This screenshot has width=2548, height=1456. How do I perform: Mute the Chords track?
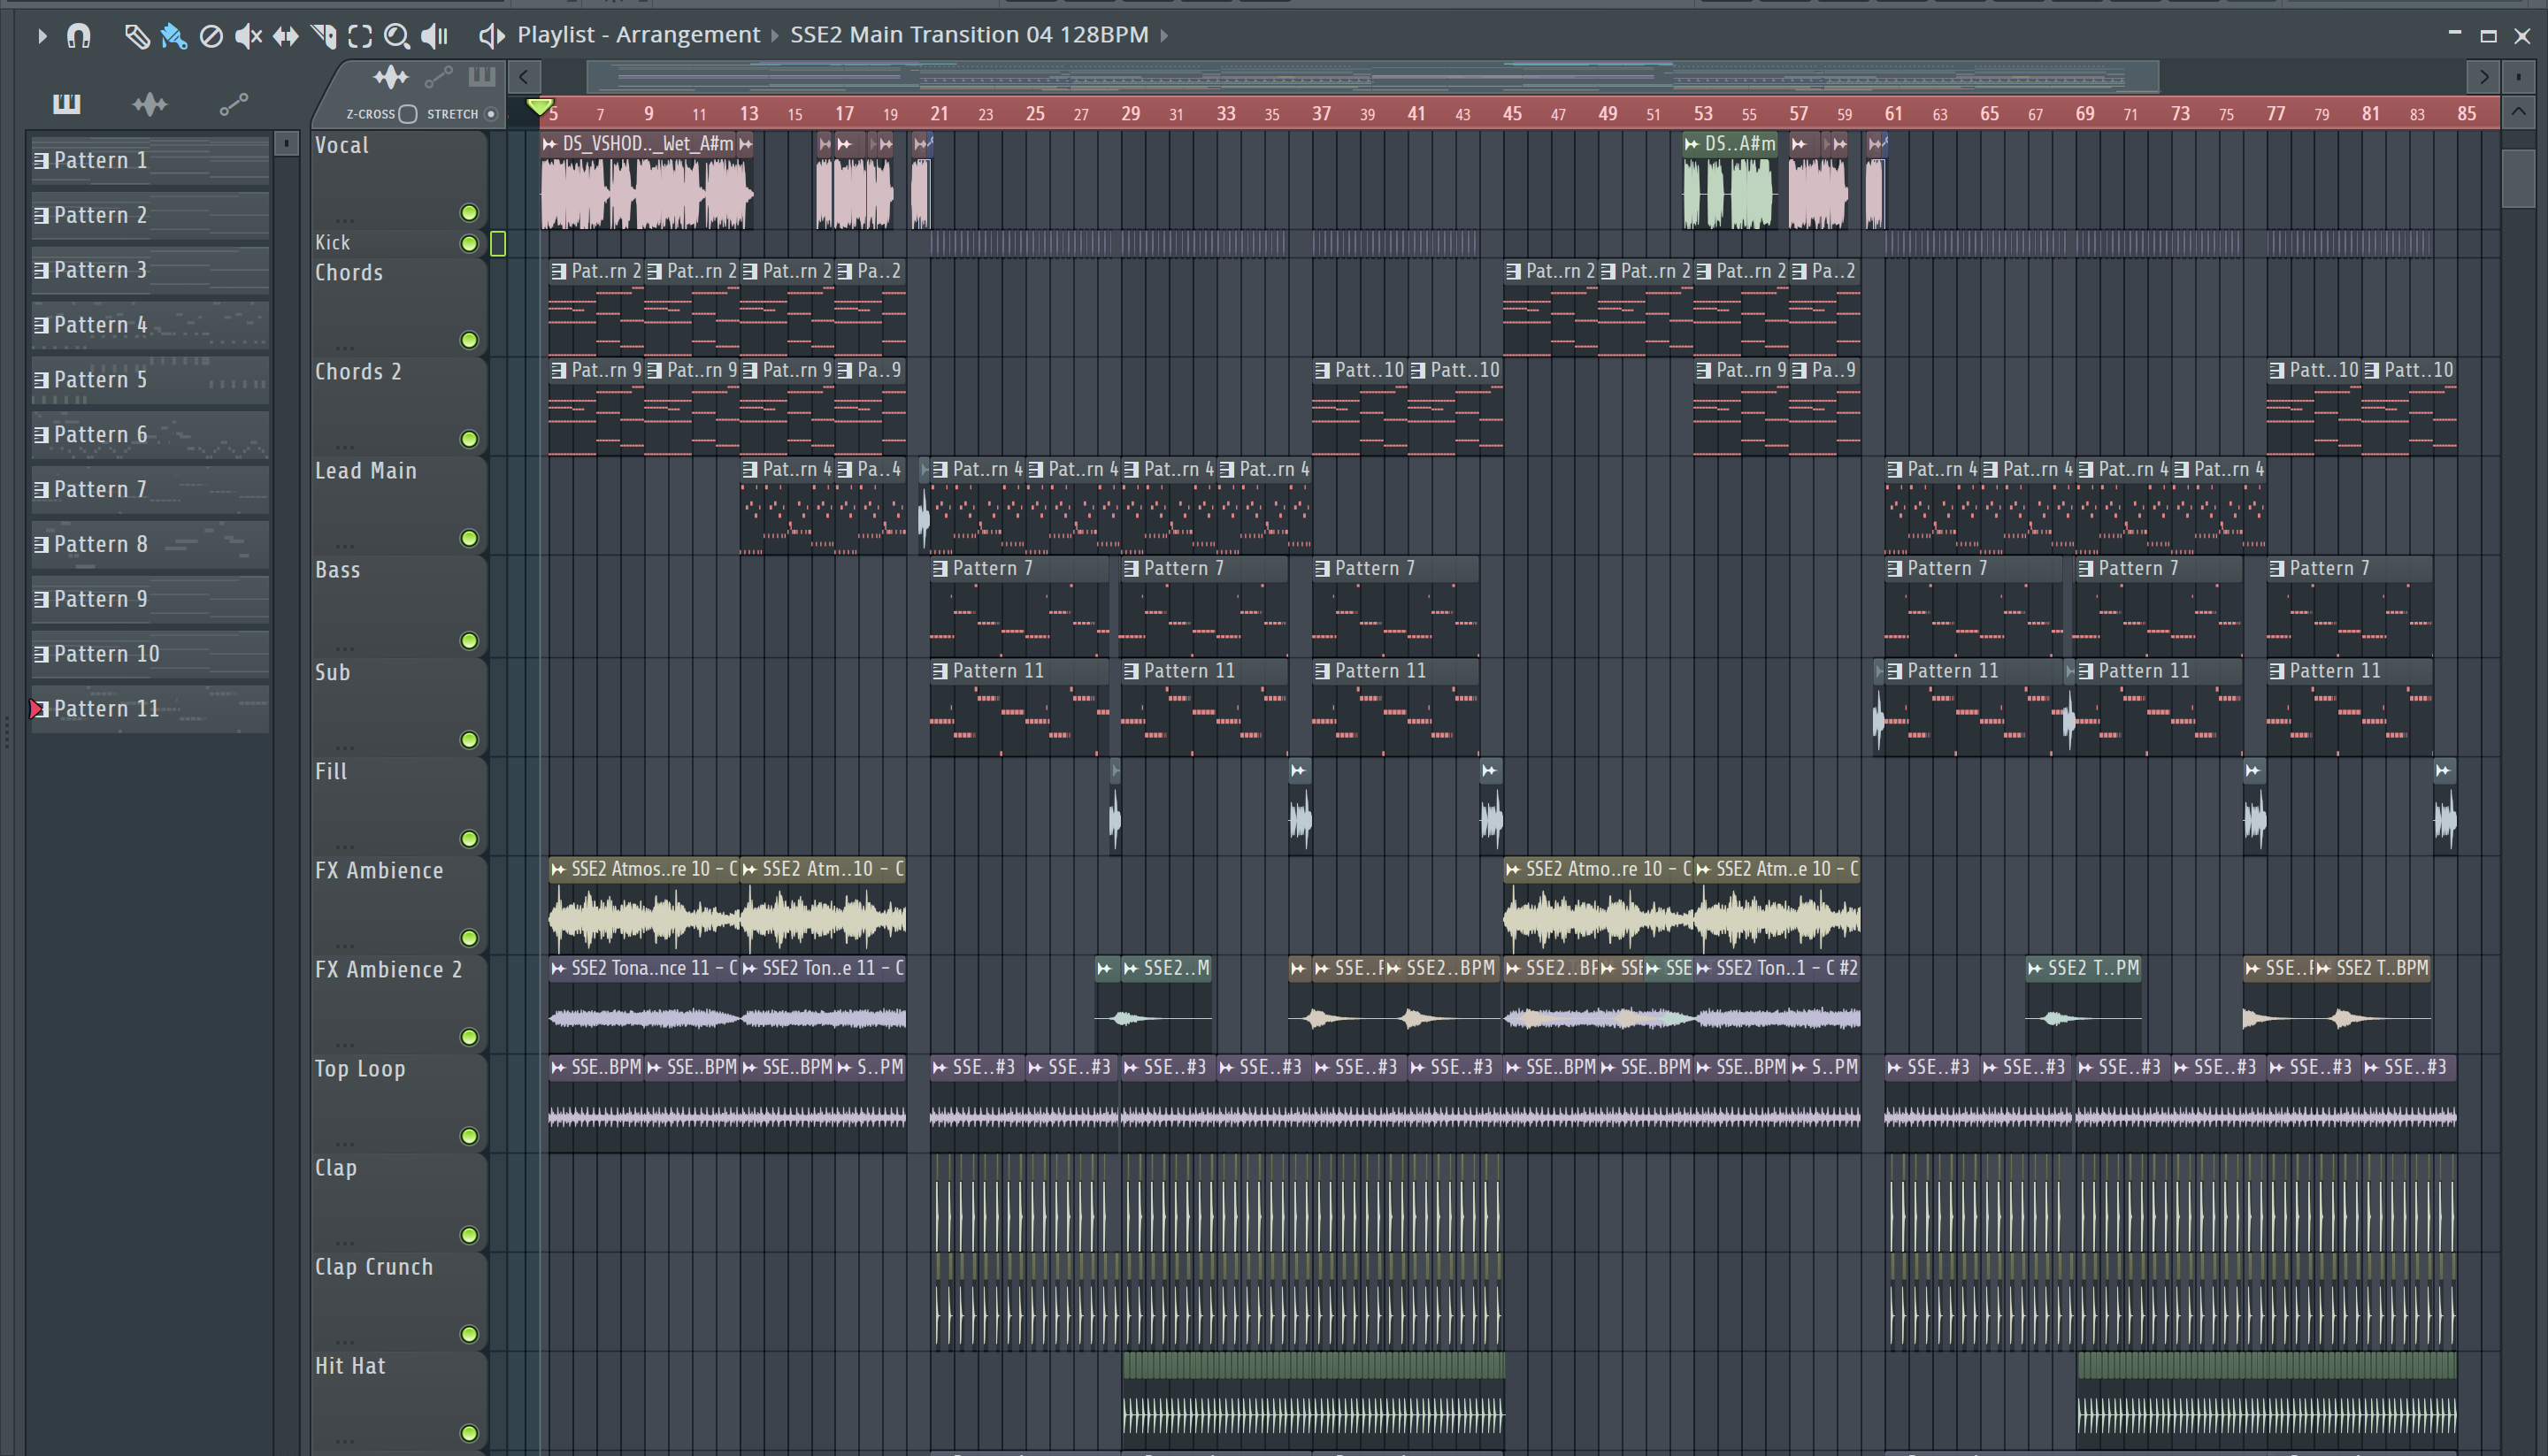[469, 340]
